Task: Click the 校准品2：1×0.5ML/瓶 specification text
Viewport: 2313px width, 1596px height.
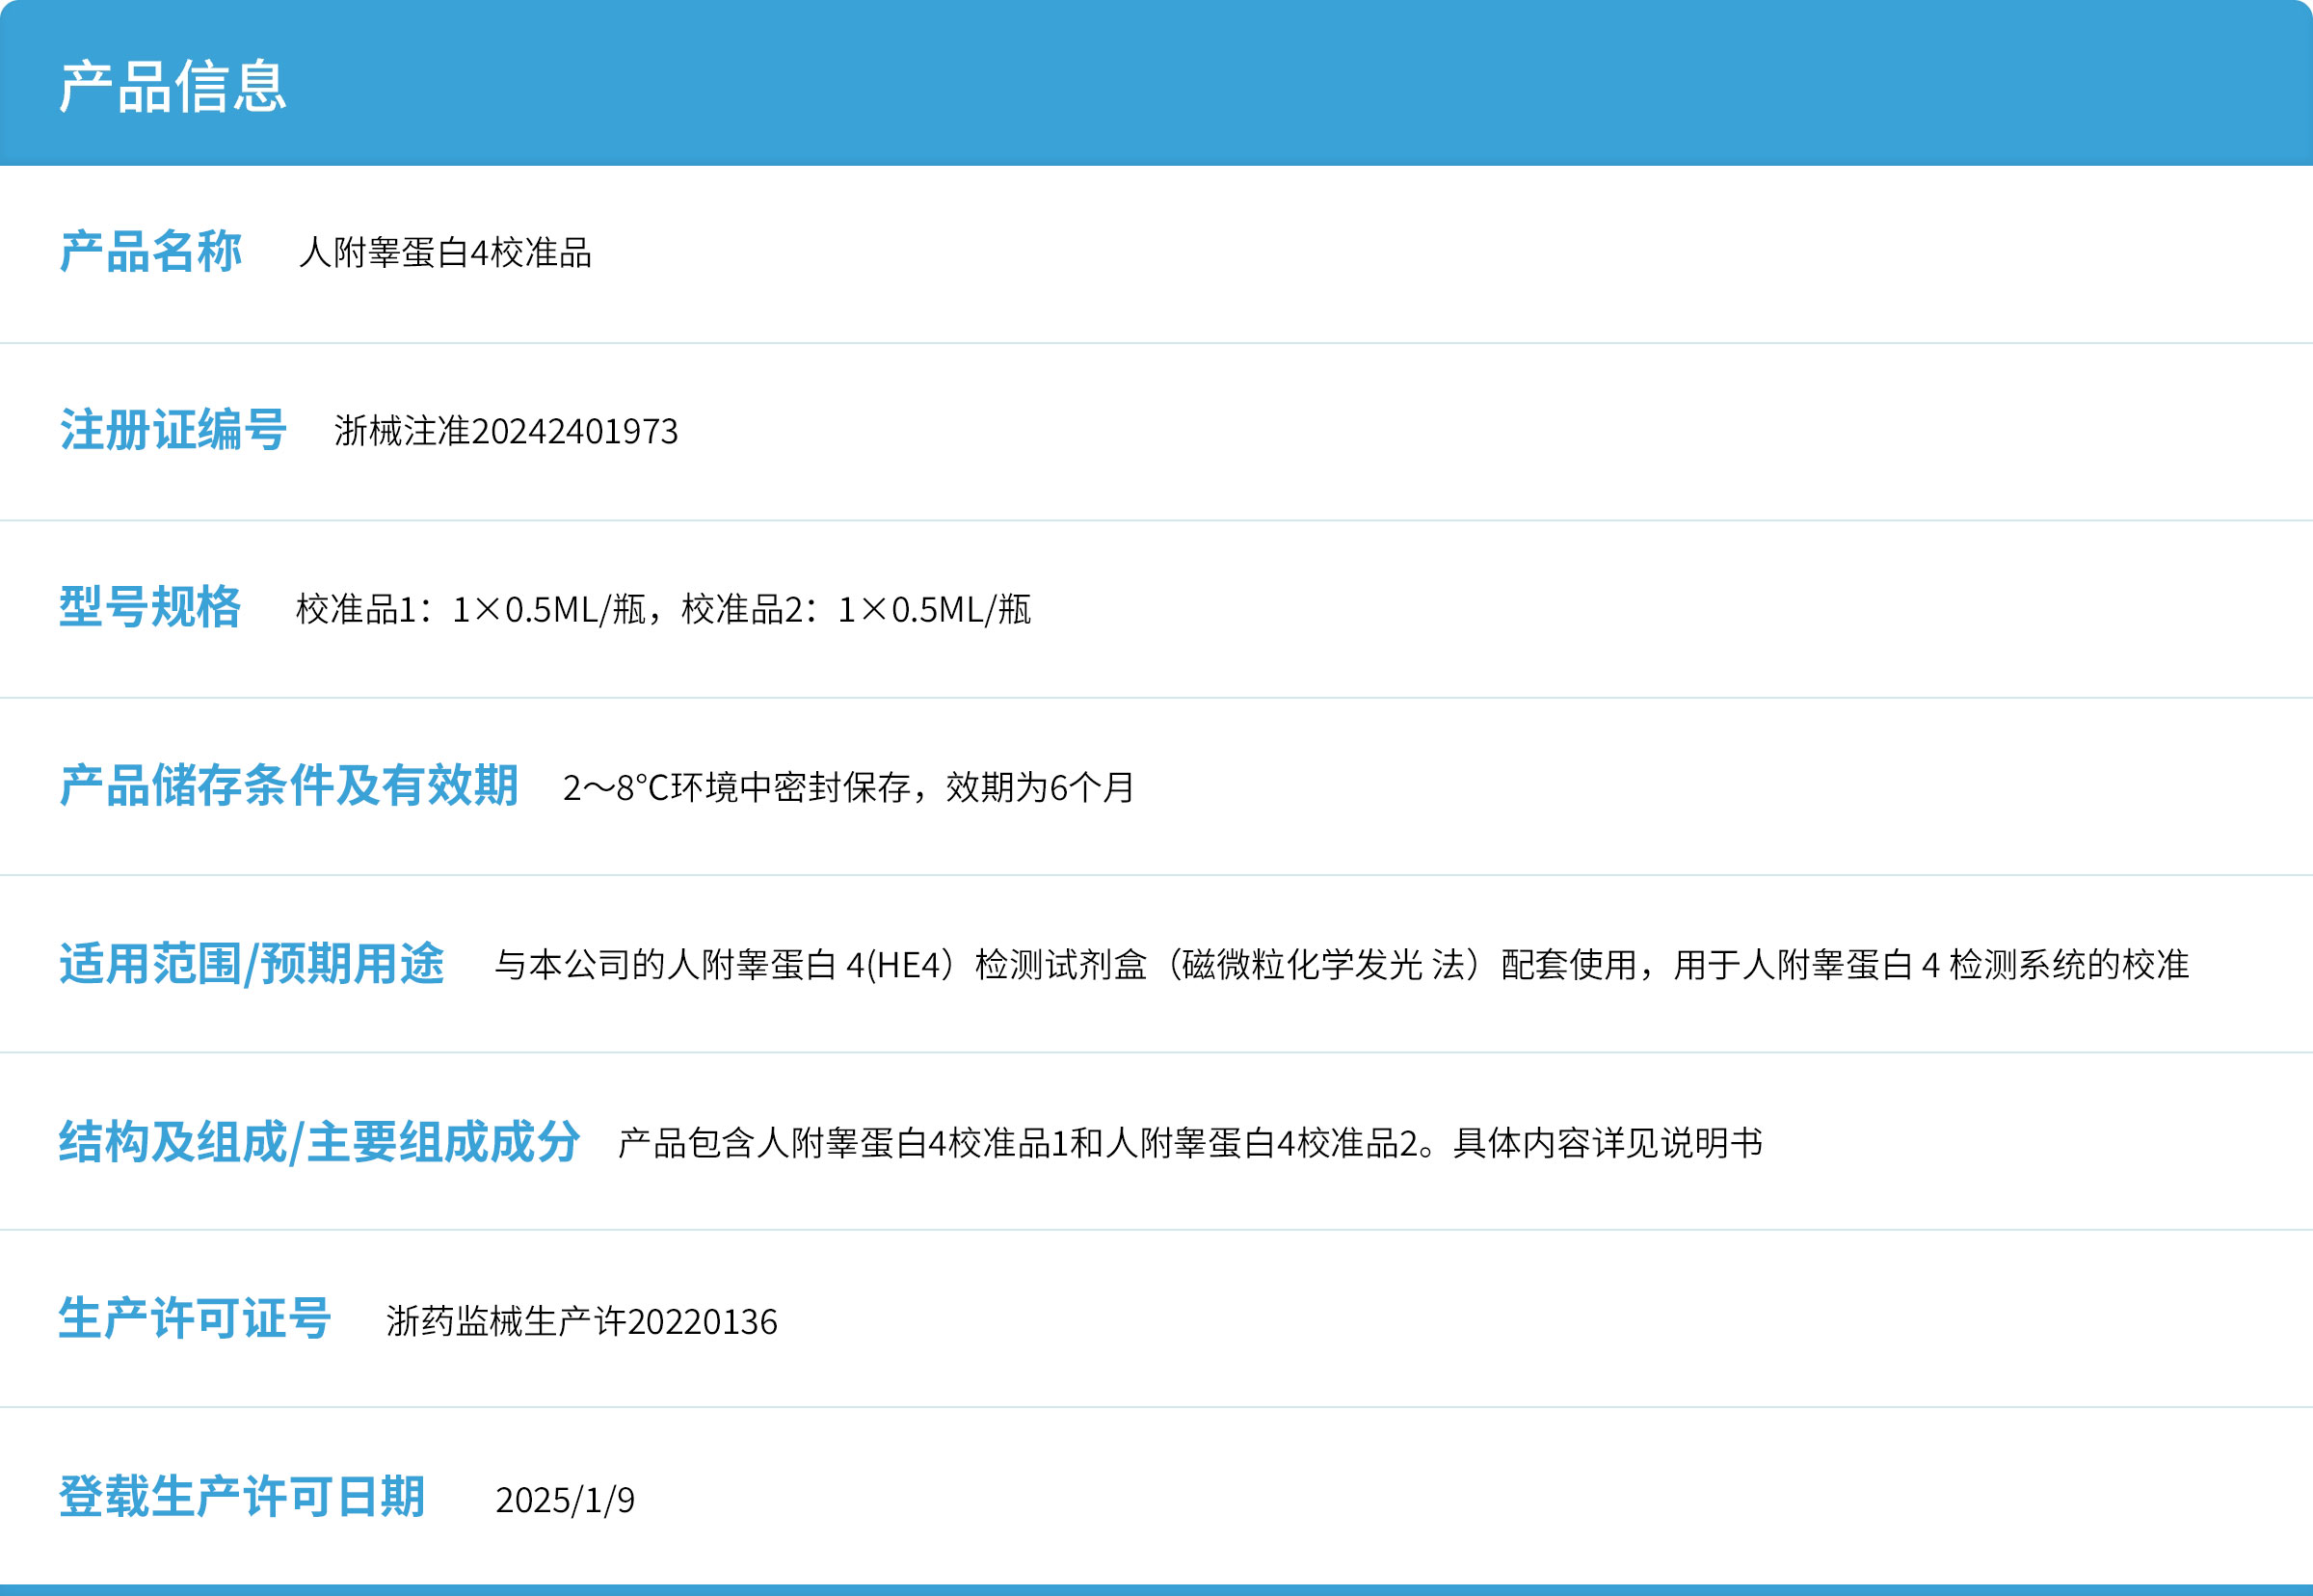Action: 856,609
